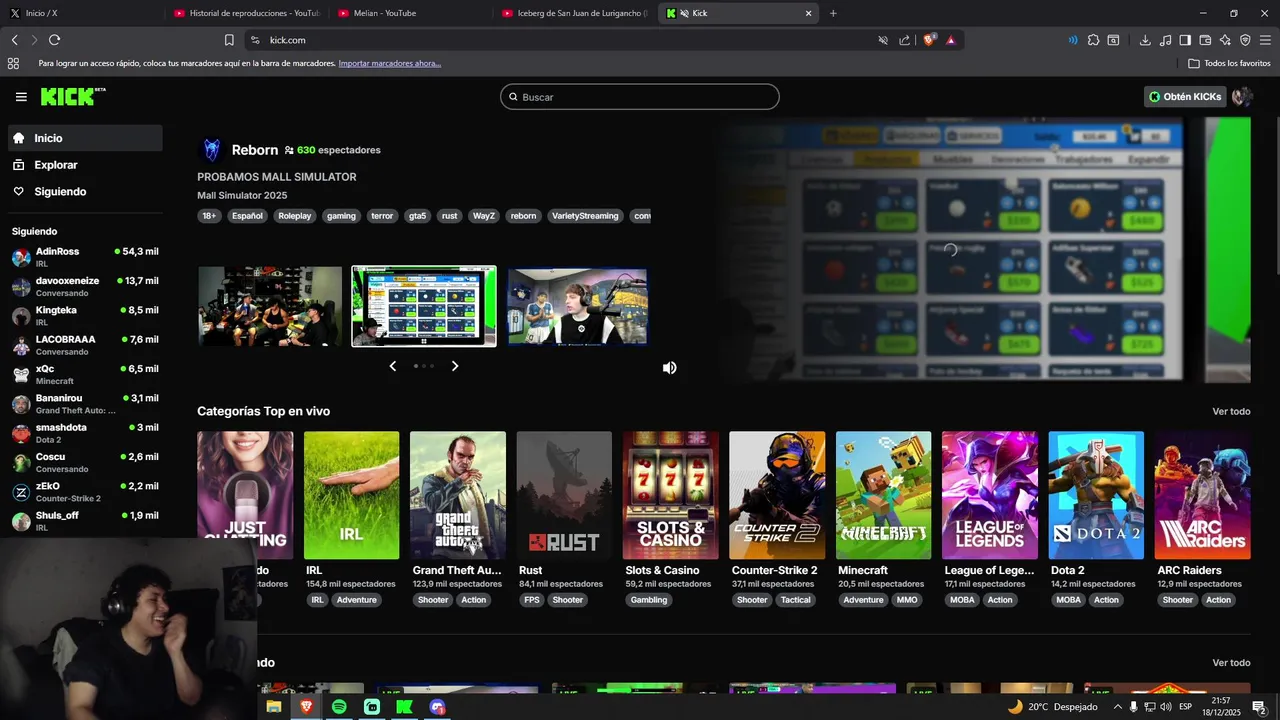The width and height of the screenshot is (1280, 720).
Task: Select the thumbnail with men sitting on couch
Action: pos(270,306)
